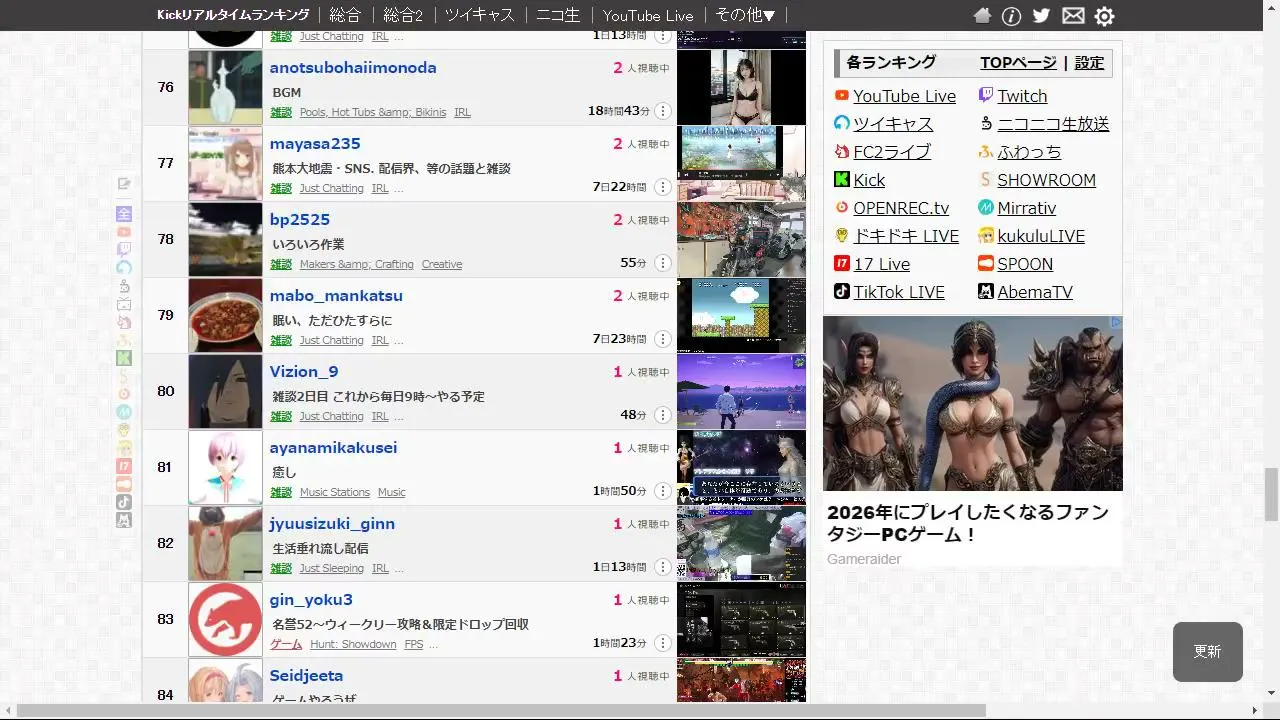1280x720 pixels.
Task: Open the その他▼ dropdown menu
Action: [x=745, y=15]
